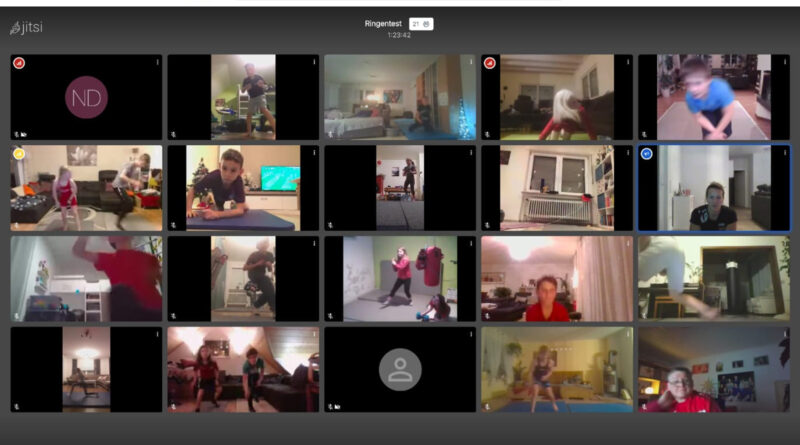
Task: Click muted mic icon on punching bag tile
Action: click(x=331, y=316)
